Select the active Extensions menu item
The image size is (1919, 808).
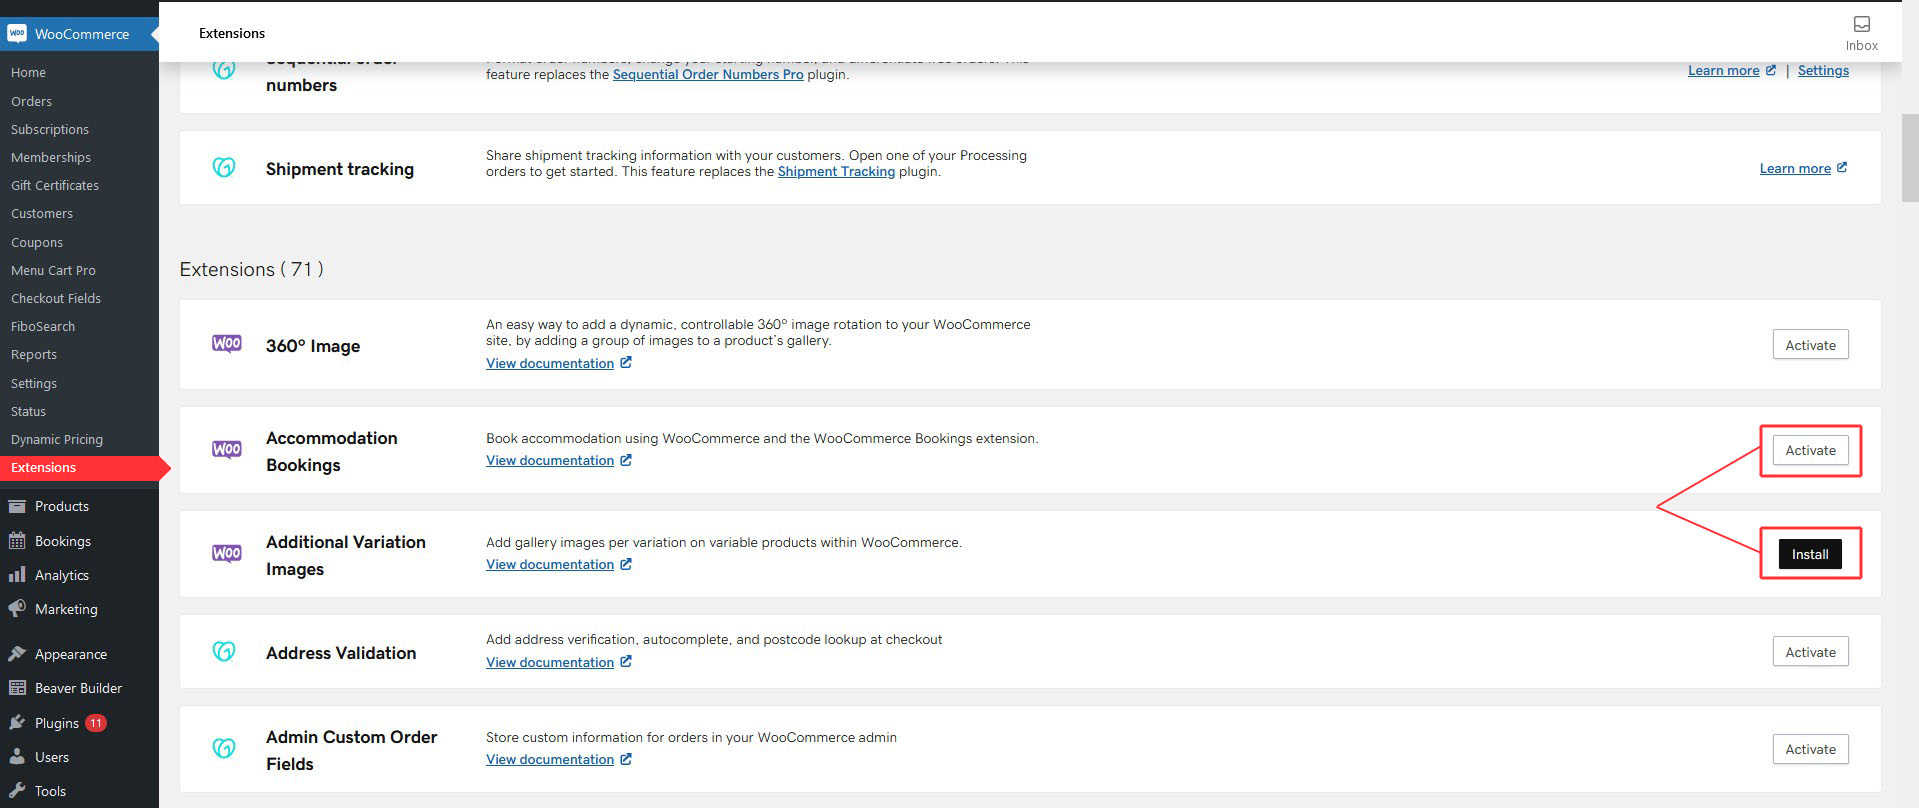point(79,467)
